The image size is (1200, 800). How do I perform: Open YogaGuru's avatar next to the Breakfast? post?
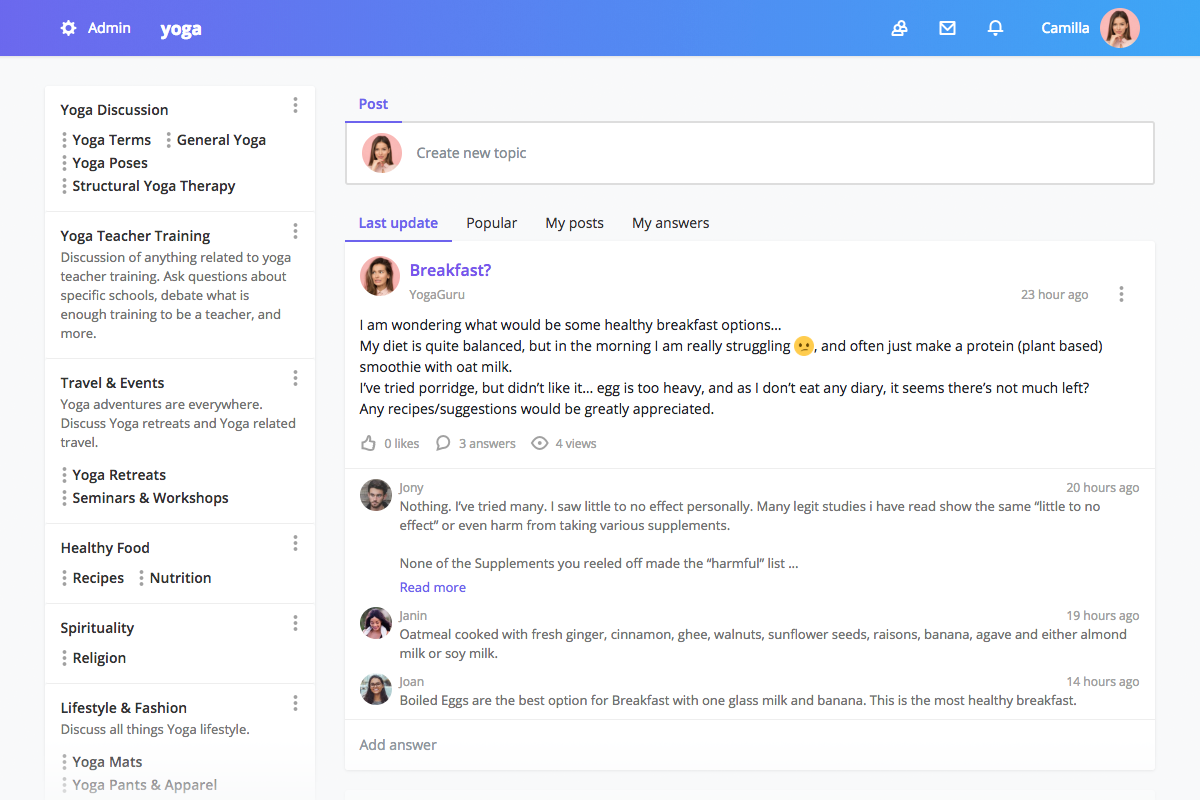coord(379,277)
